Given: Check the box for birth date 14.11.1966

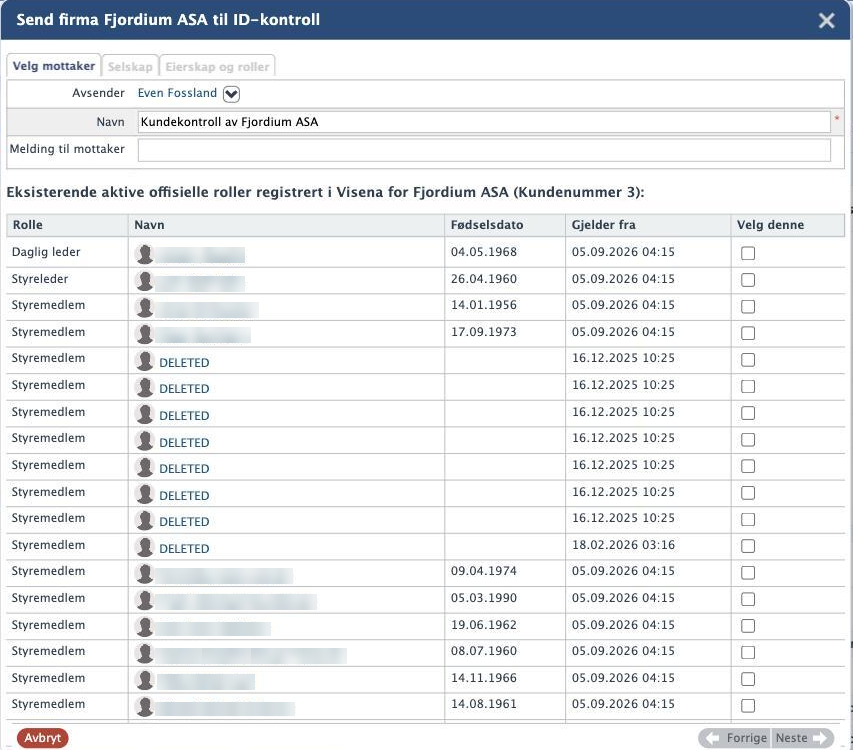Looking at the screenshot, I should (x=748, y=679).
